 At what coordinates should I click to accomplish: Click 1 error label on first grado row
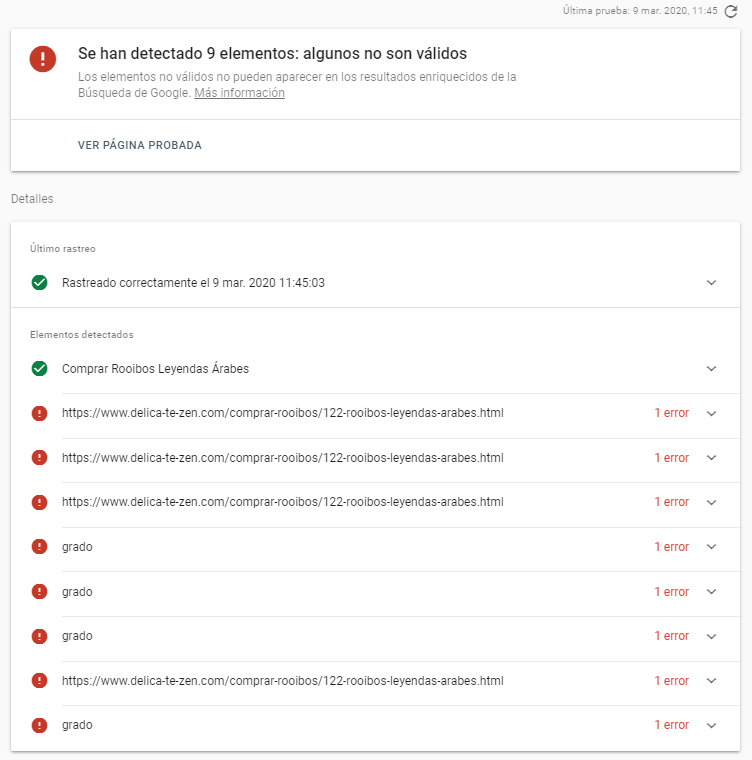coord(671,547)
